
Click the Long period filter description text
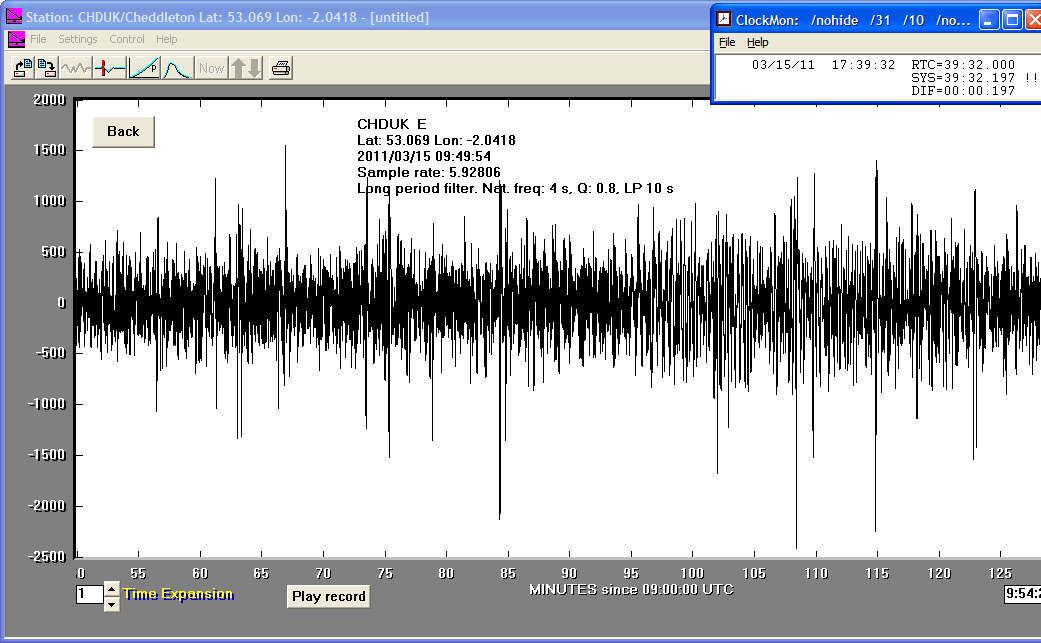click(x=515, y=188)
